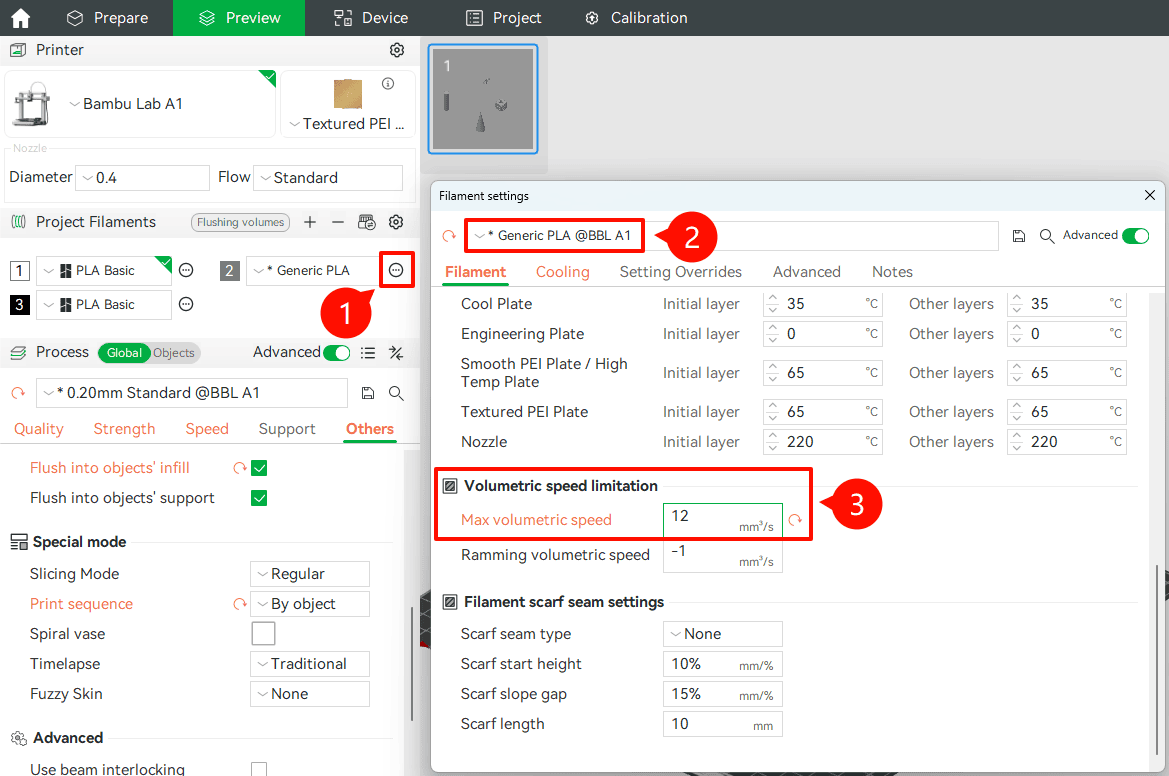This screenshot has width=1169, height=776.
Task: Remove a filament with minus icon
Action: tap(338, 222)
